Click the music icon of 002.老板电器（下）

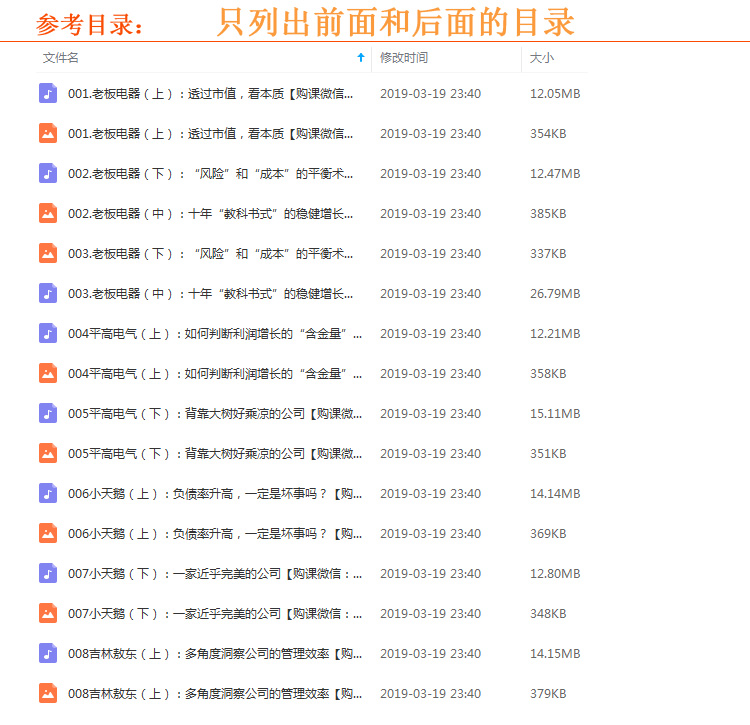(x=47, y=174)
